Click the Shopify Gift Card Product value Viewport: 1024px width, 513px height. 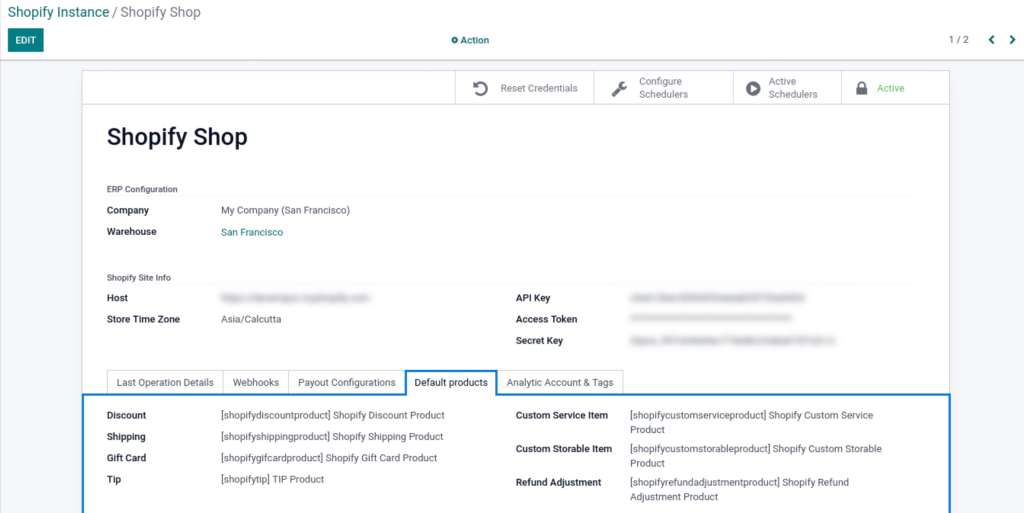tap(329, 458)
